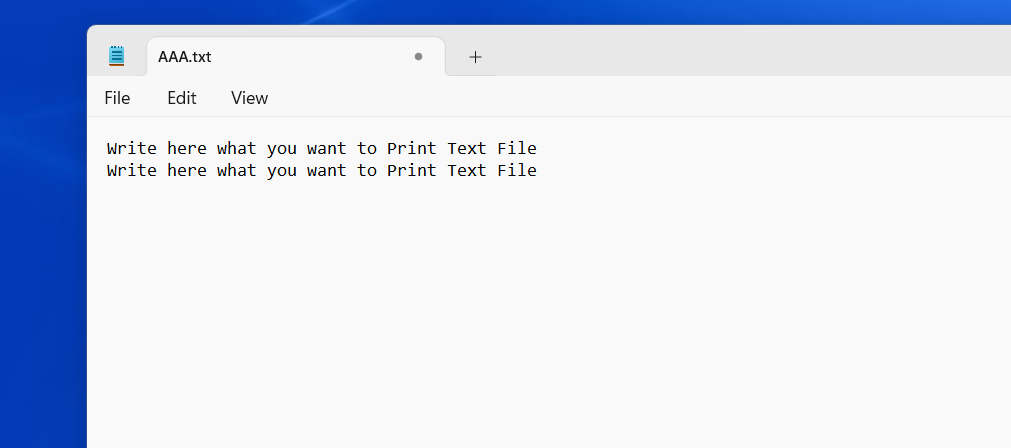Click the Notepad app icon in title bar
This screenshot has height=448, width=1011.
point(116,56)
